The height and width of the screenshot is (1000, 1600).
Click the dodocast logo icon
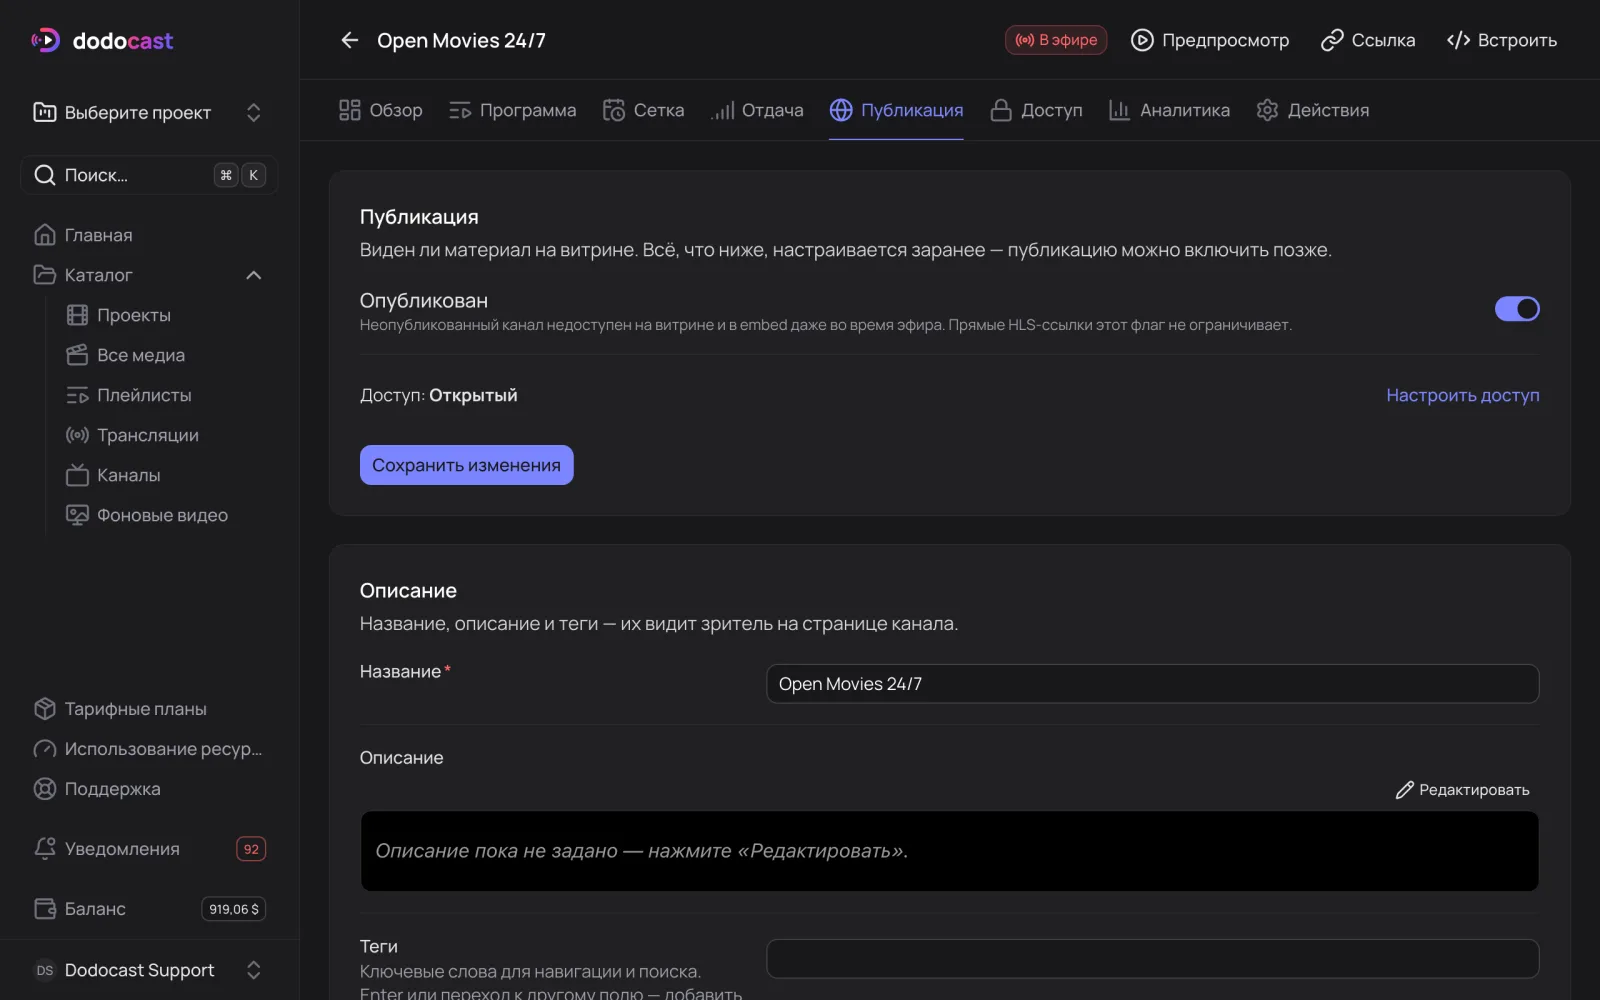[45, 40]
